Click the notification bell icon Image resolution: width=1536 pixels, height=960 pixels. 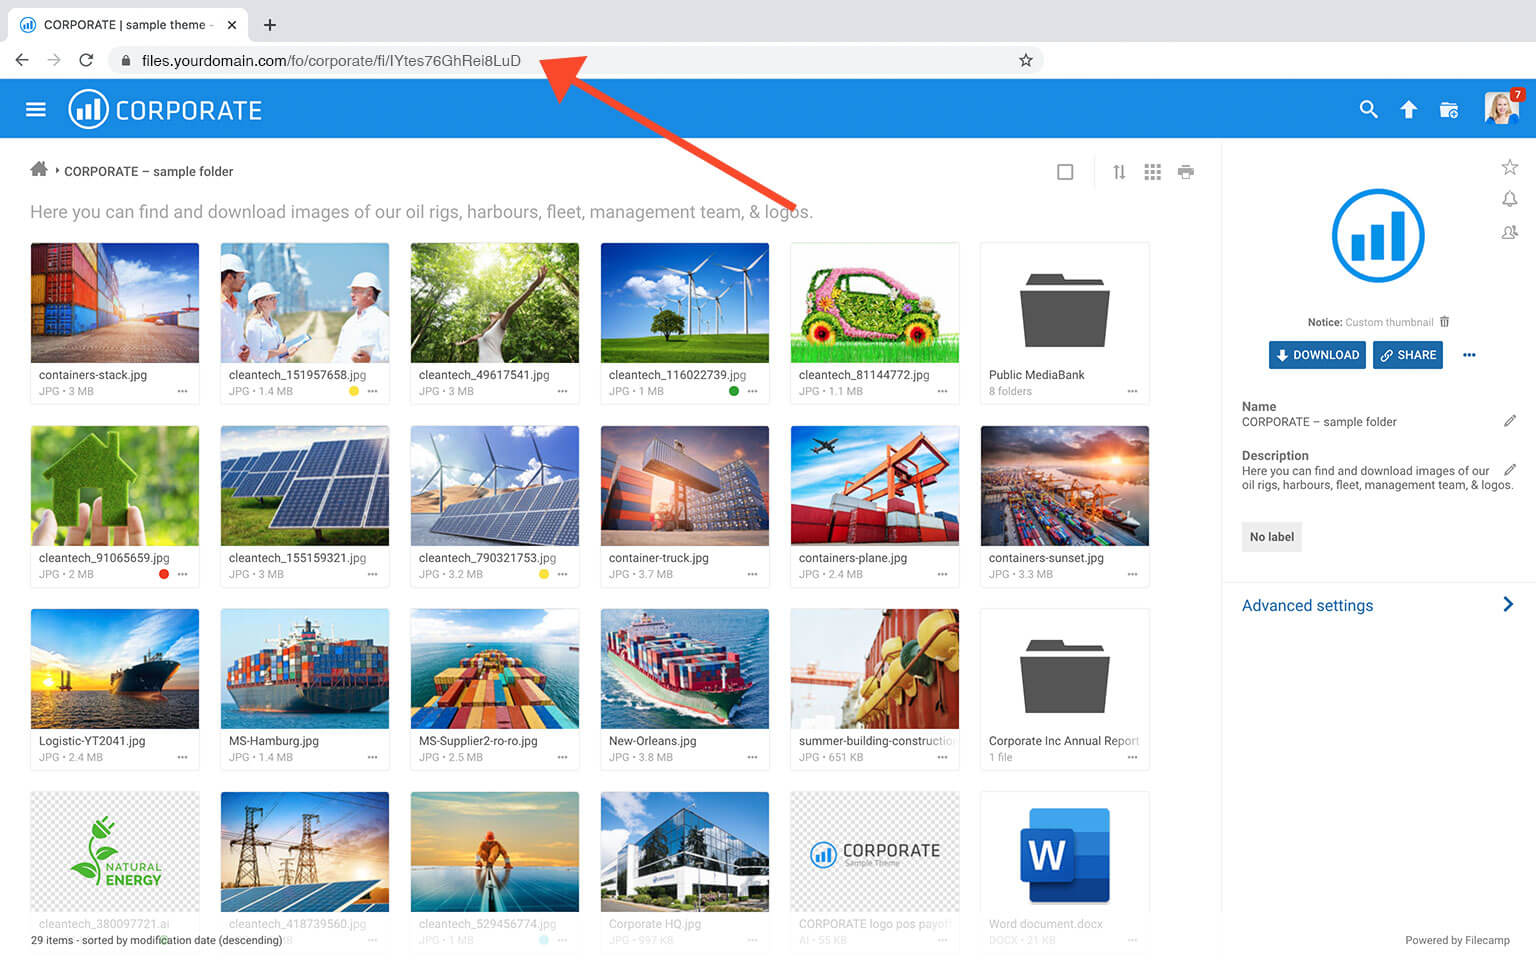[x=1509, y=199]
